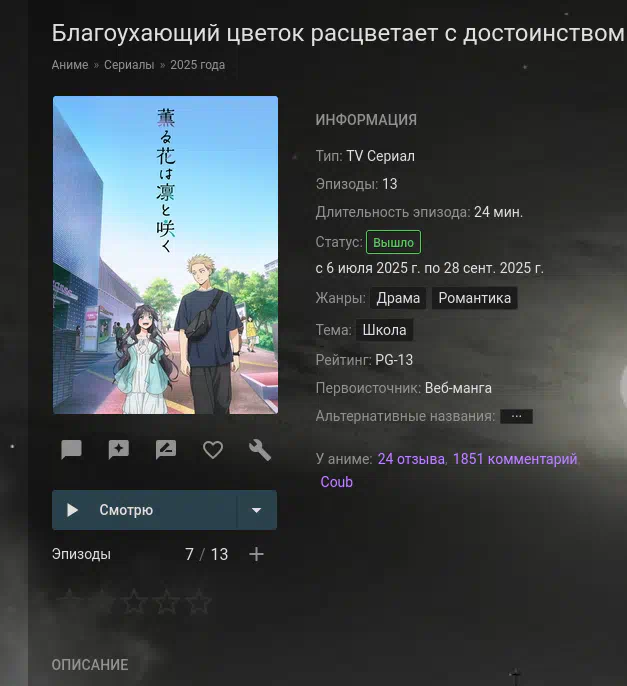
Task: Click the anime poster image
Action: coord(165,255)
